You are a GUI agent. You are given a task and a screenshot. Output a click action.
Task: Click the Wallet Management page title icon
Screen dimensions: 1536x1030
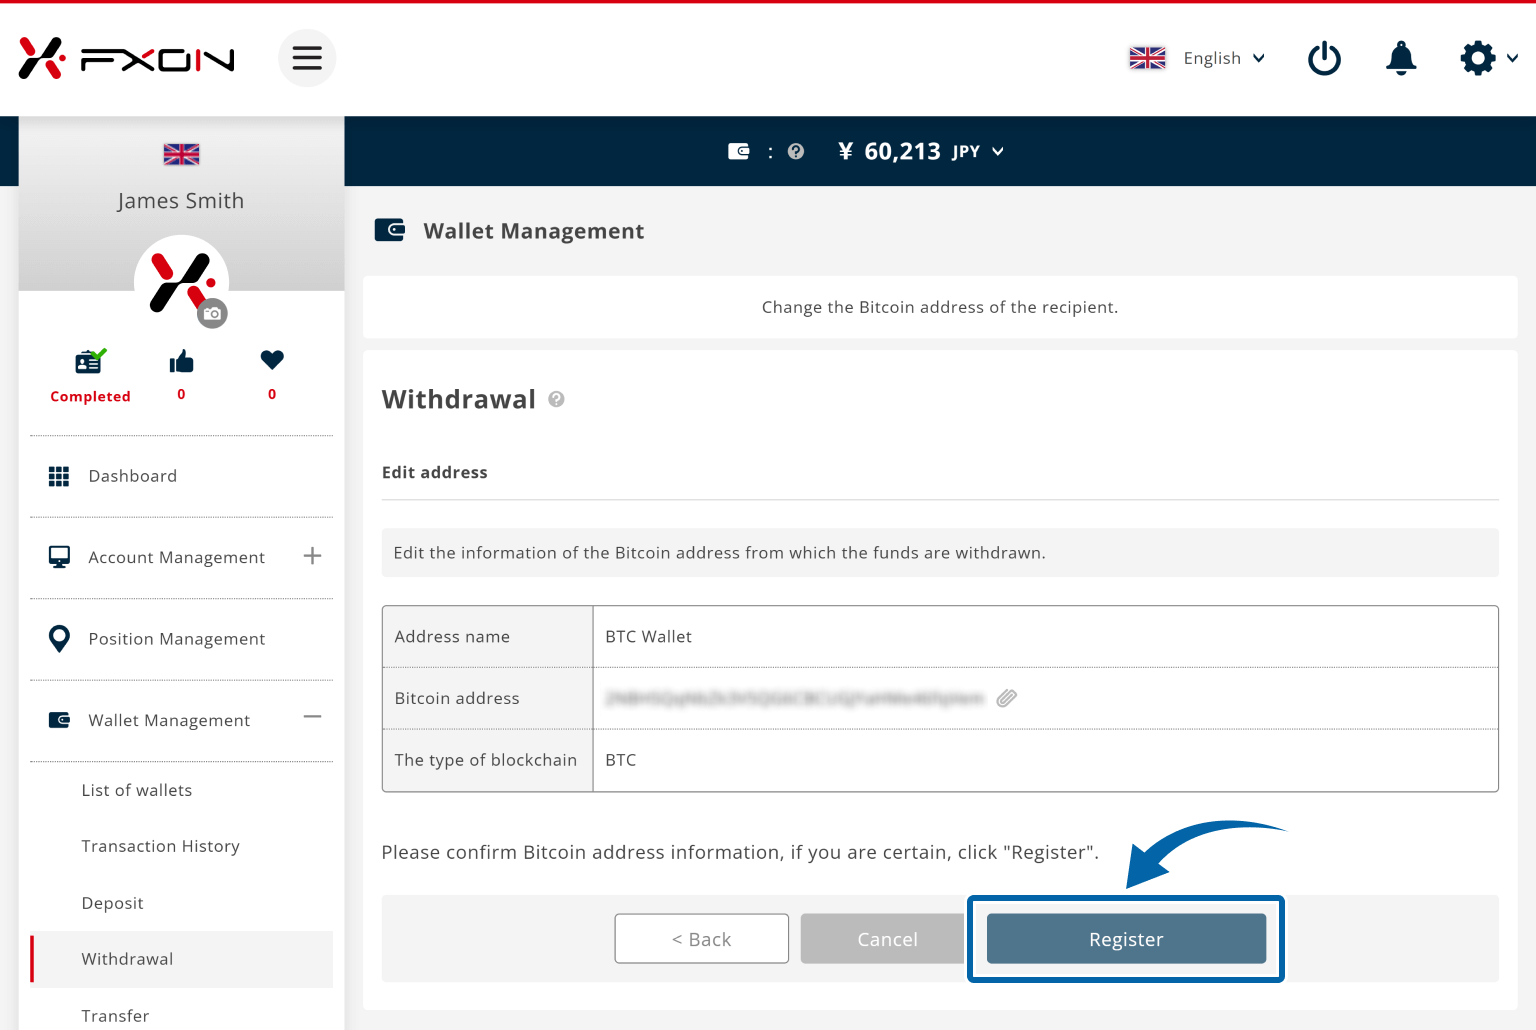point(390,230)
